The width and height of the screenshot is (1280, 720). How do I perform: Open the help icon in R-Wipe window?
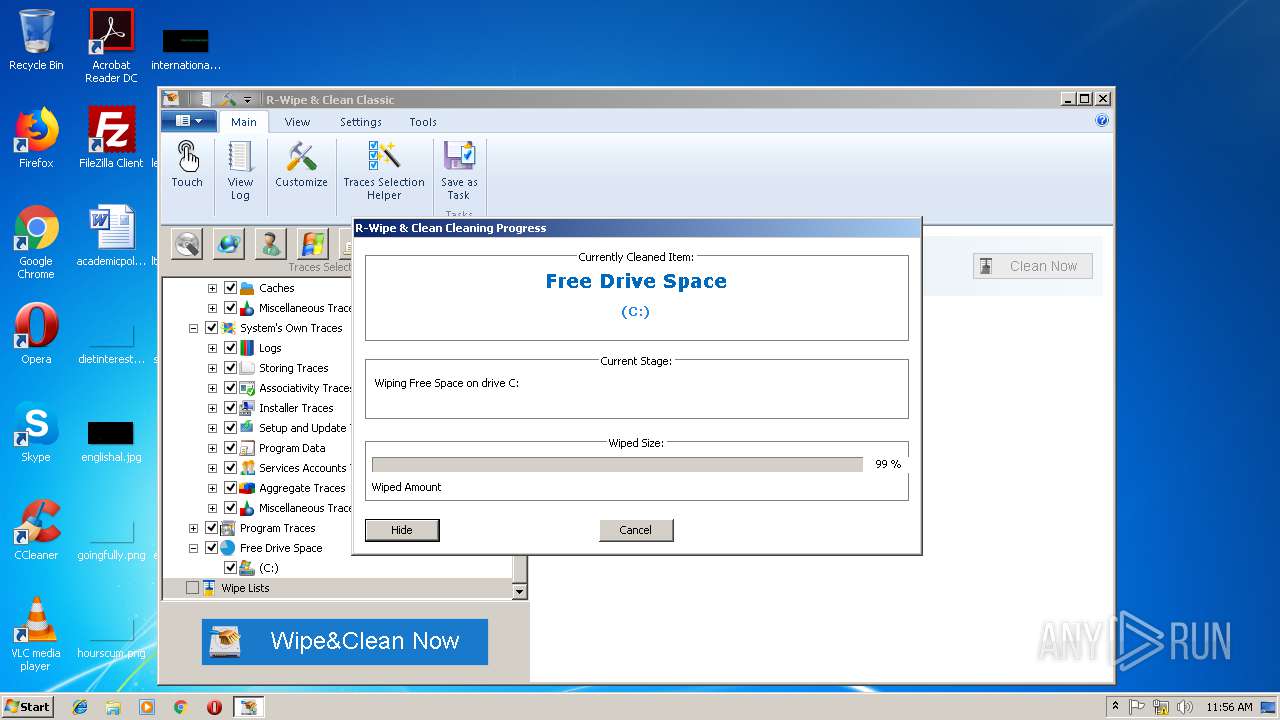1102,120
